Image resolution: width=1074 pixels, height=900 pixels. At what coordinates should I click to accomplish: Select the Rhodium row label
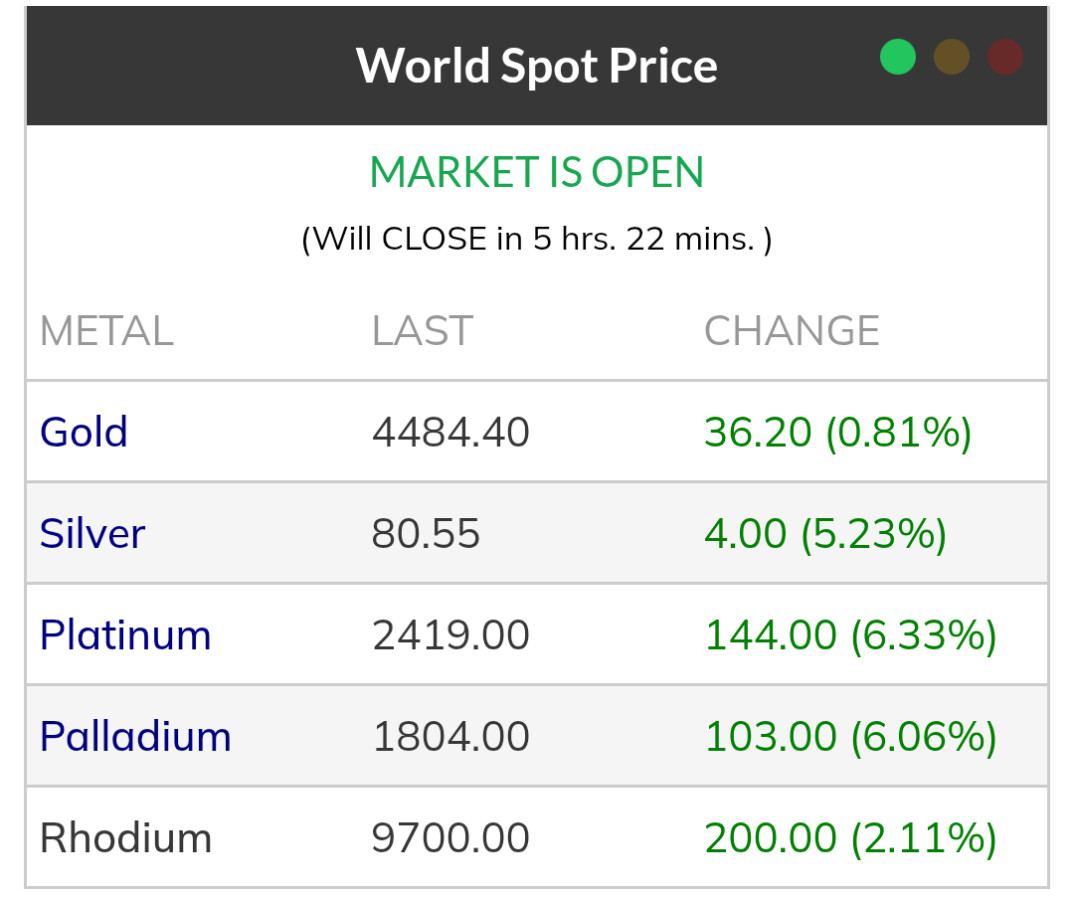(125, 838)
